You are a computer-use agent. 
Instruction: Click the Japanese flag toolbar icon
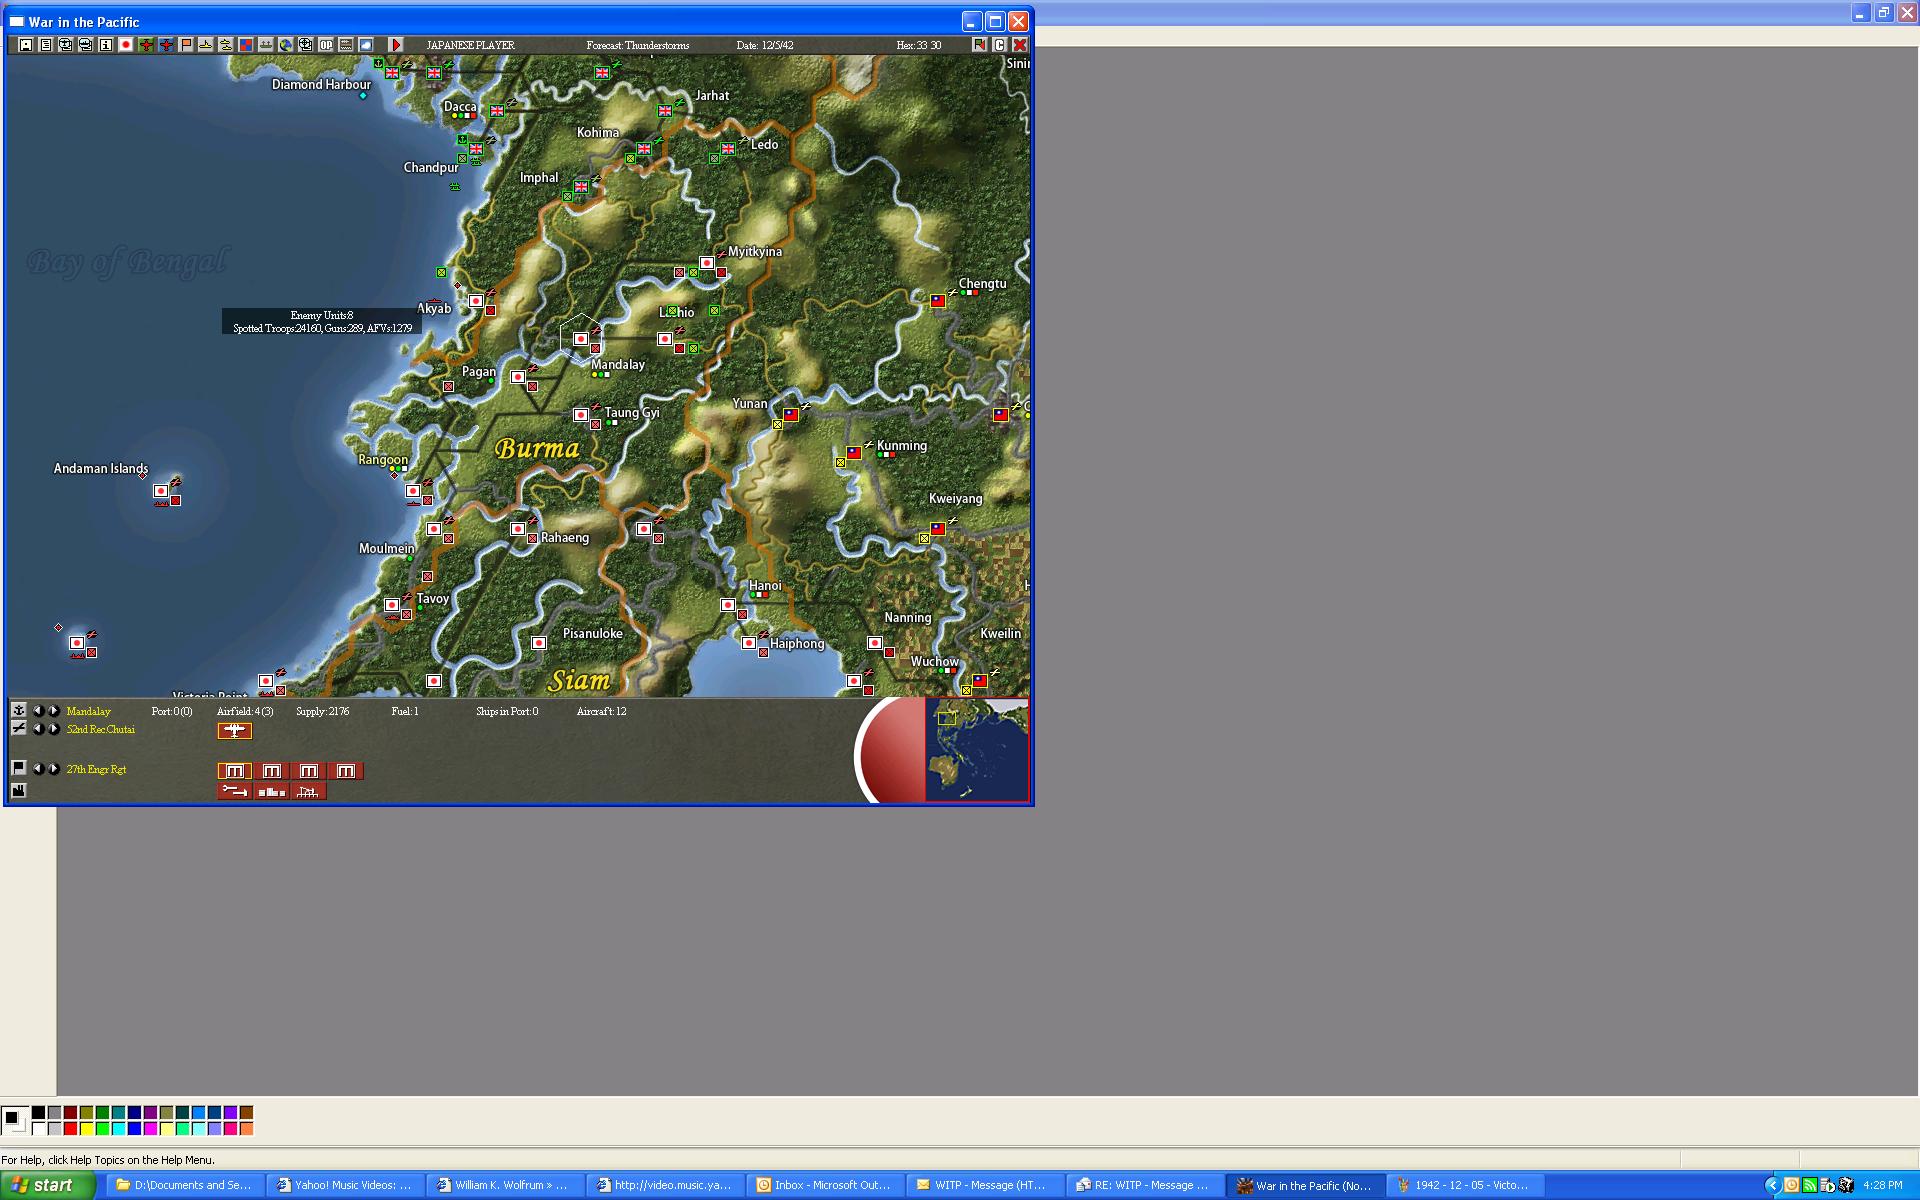pyautogui.click(x=126, y=45)
